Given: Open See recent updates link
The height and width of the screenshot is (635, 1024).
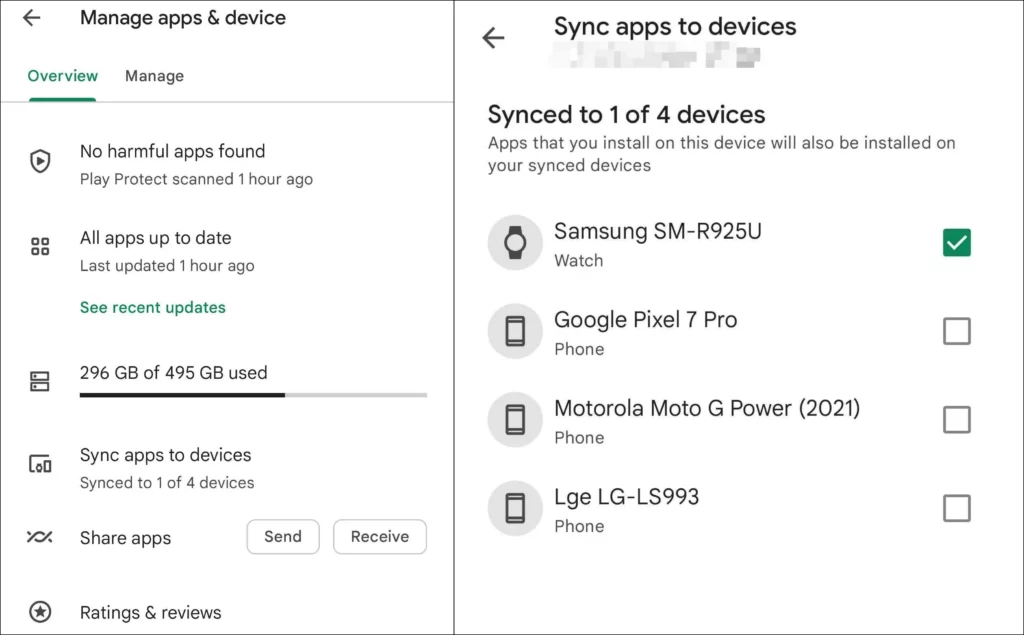Looking at the screenshot, I should [x=153, y=307].
